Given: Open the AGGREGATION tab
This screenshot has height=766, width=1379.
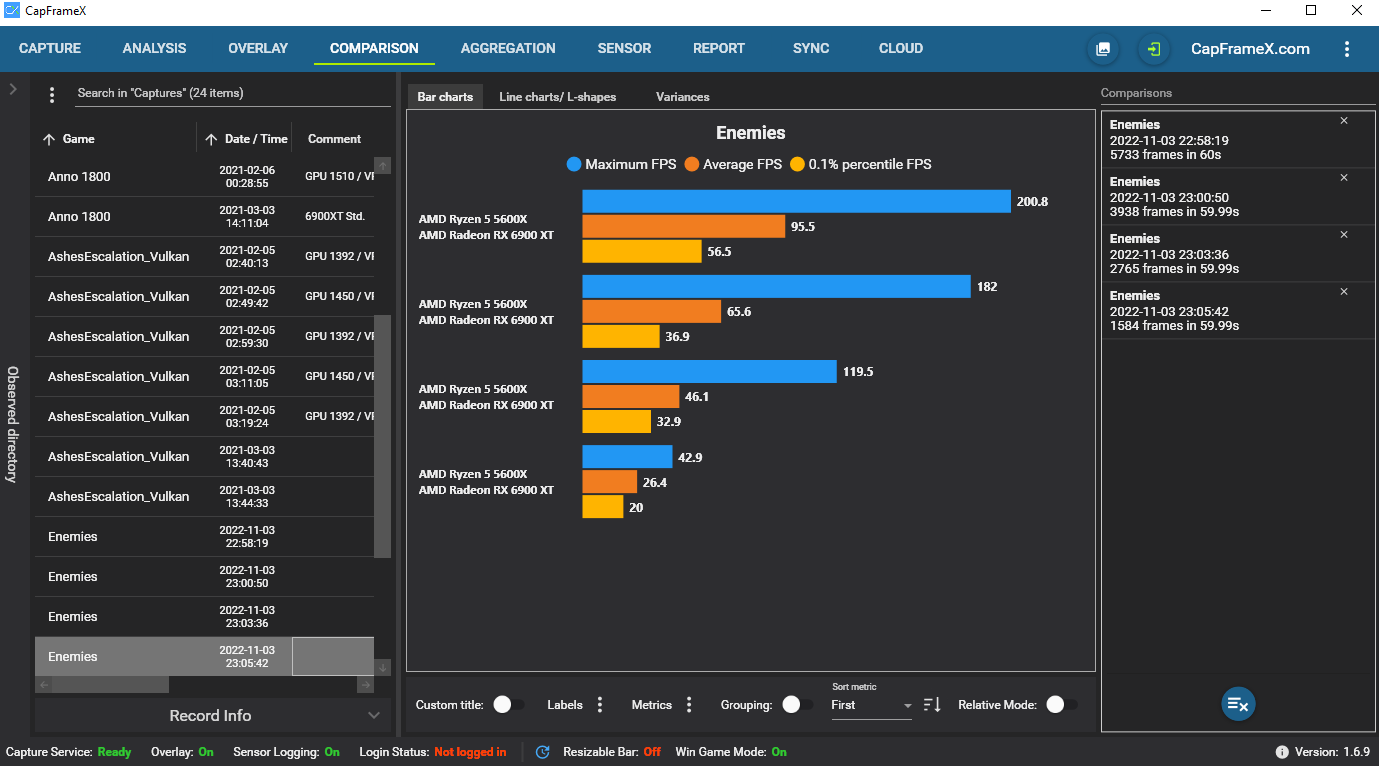Looking at the screenshot, I should pos(508,48).
